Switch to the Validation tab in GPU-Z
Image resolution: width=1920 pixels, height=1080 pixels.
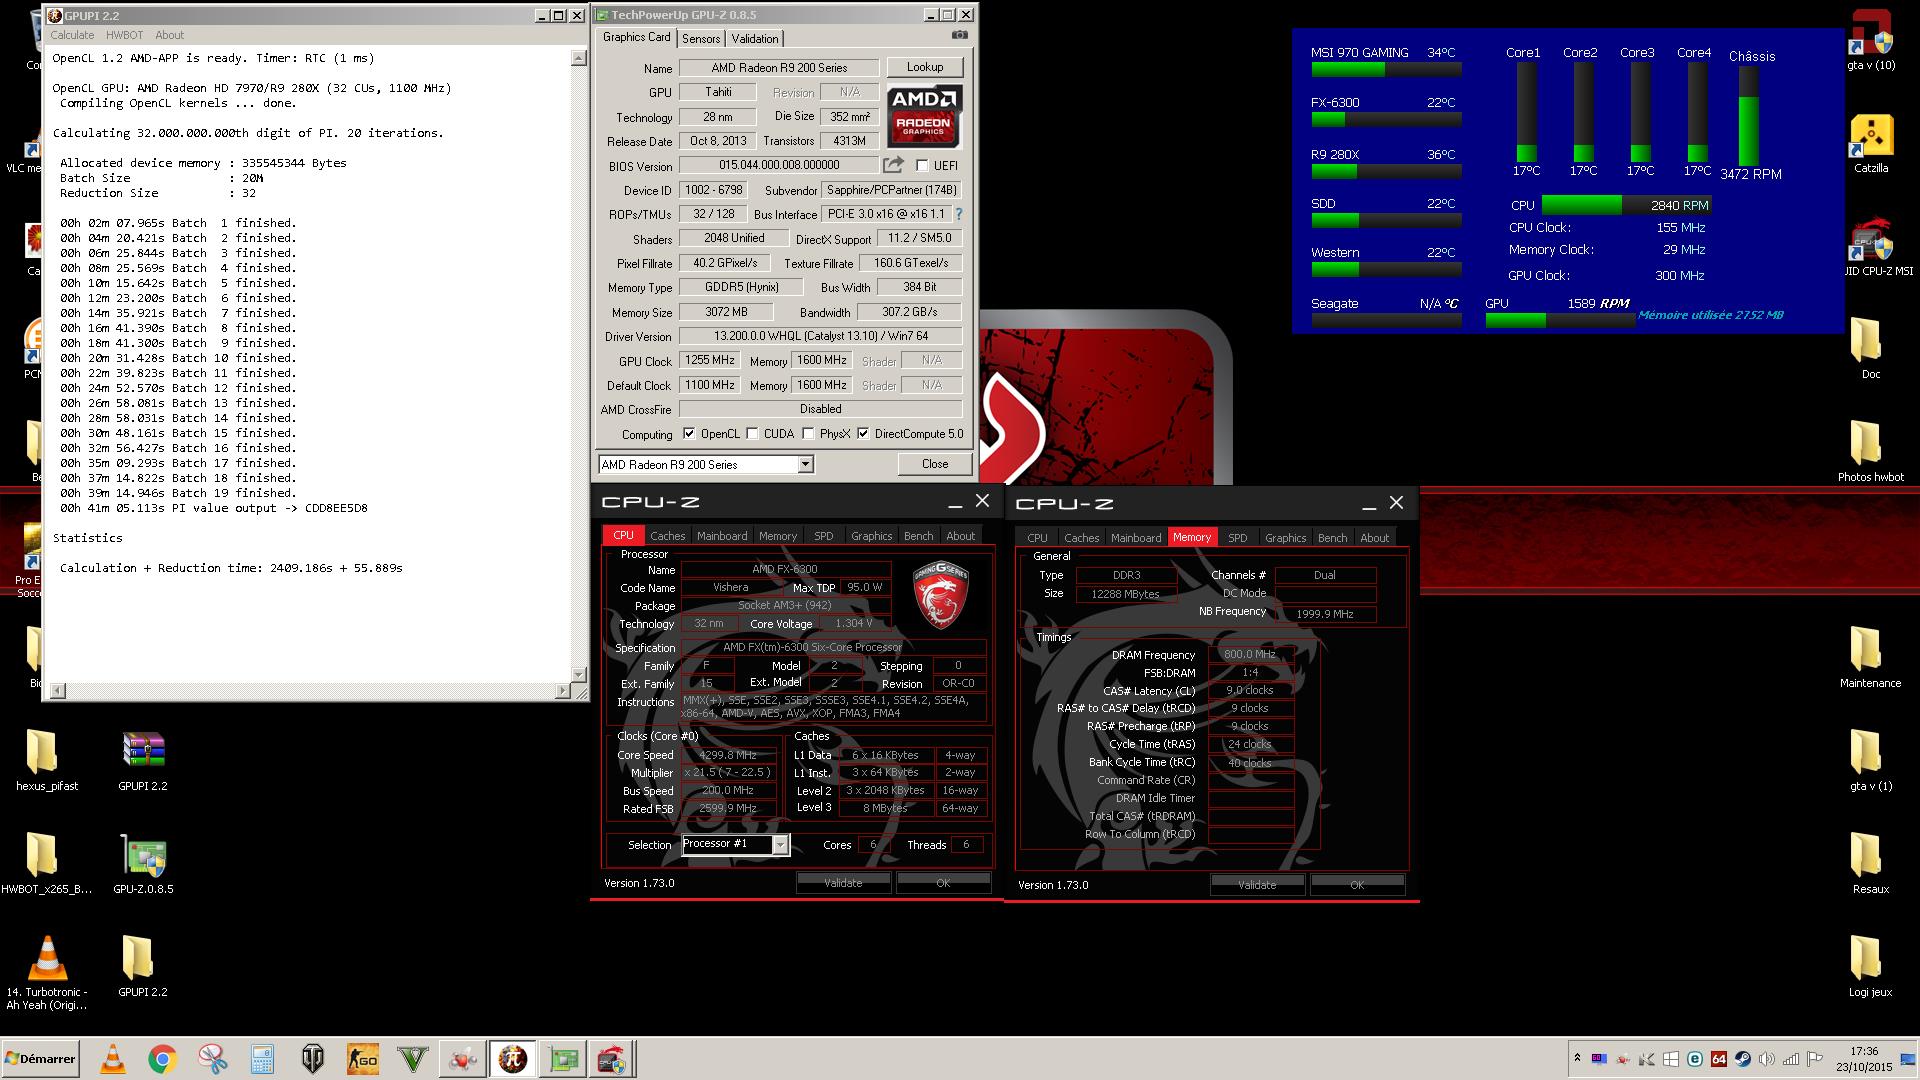pyautogui.click(x=755, y=38)
